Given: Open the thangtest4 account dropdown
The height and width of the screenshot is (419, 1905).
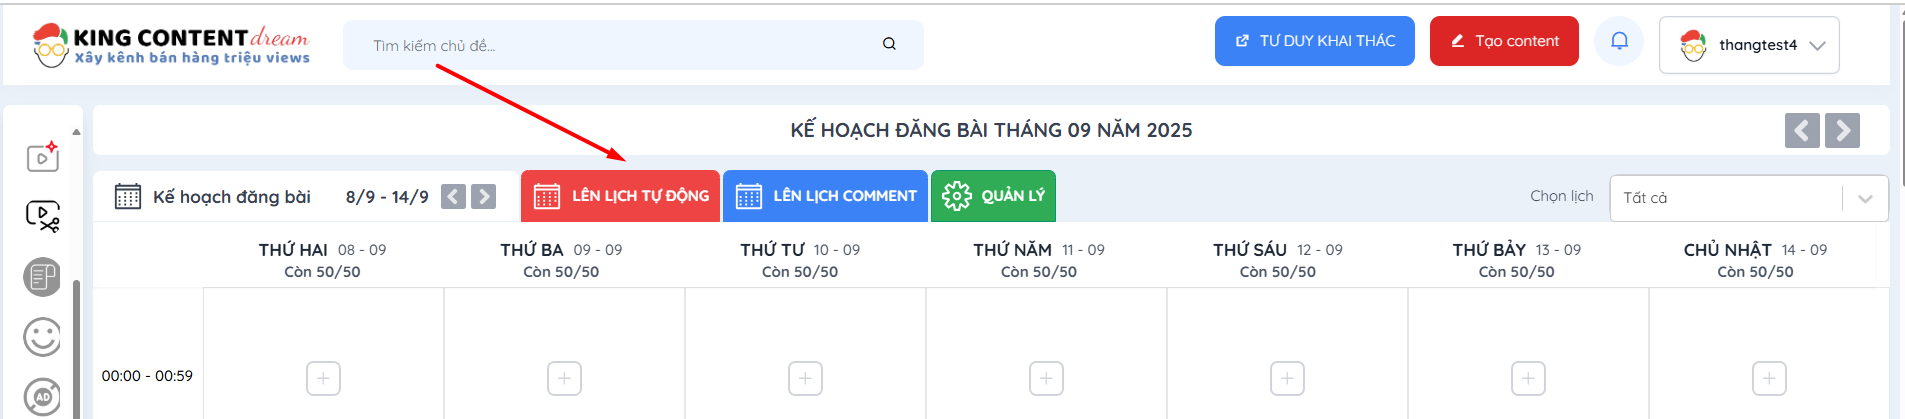Looking at the screenshot, I should [1749, 45].
